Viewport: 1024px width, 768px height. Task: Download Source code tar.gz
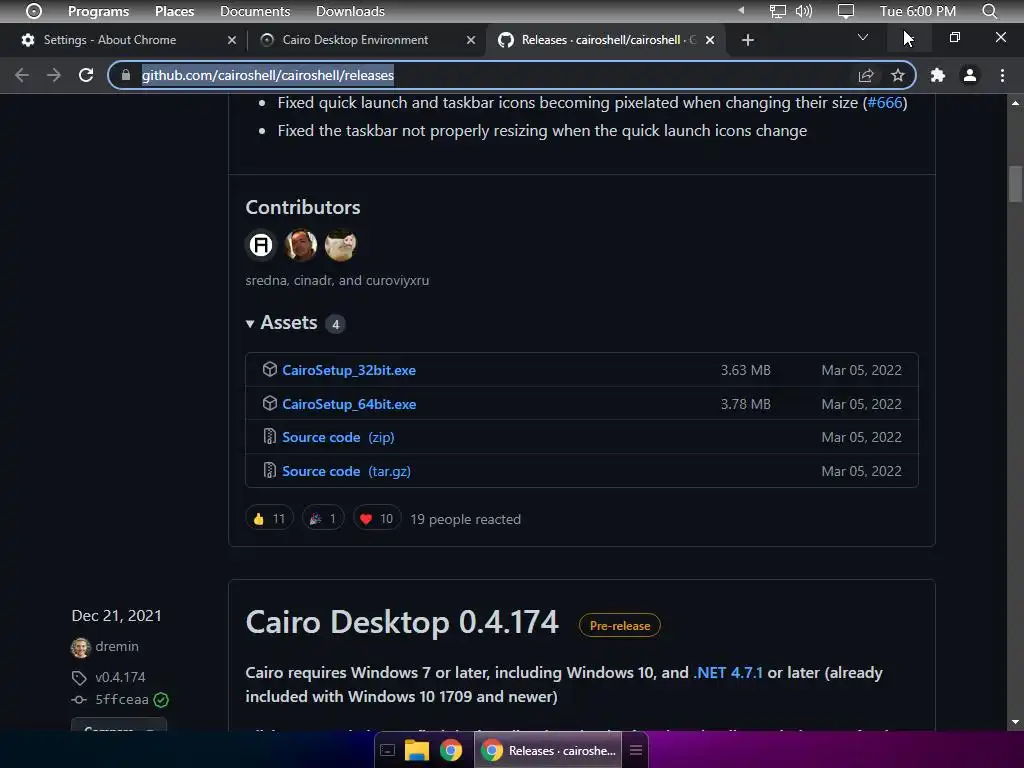pos(346,472)
